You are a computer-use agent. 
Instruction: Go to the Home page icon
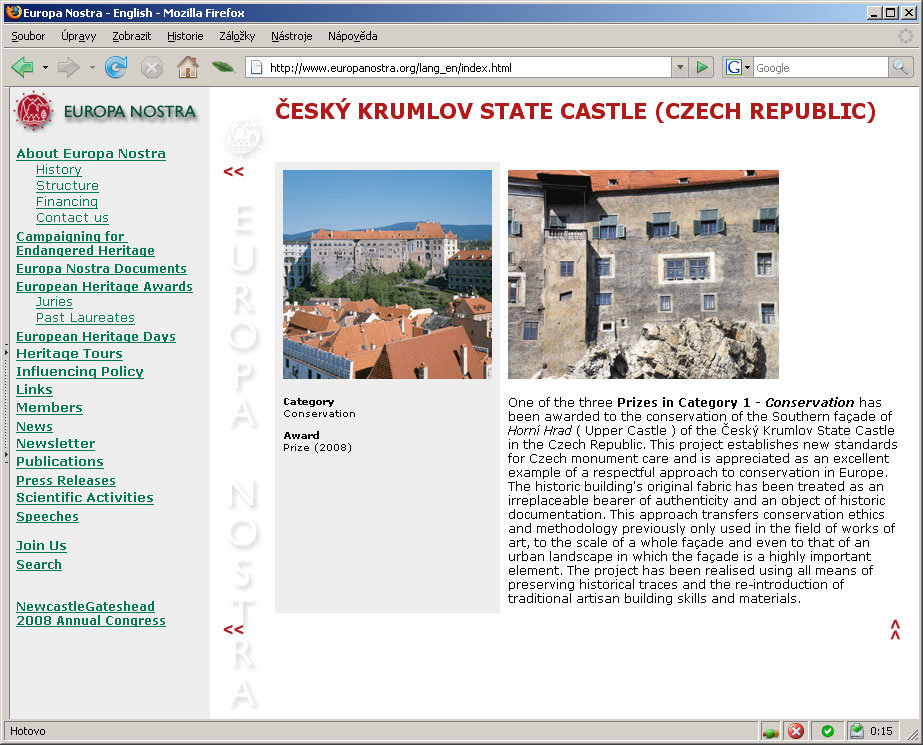pyautogui.click(x=188, y=67)
